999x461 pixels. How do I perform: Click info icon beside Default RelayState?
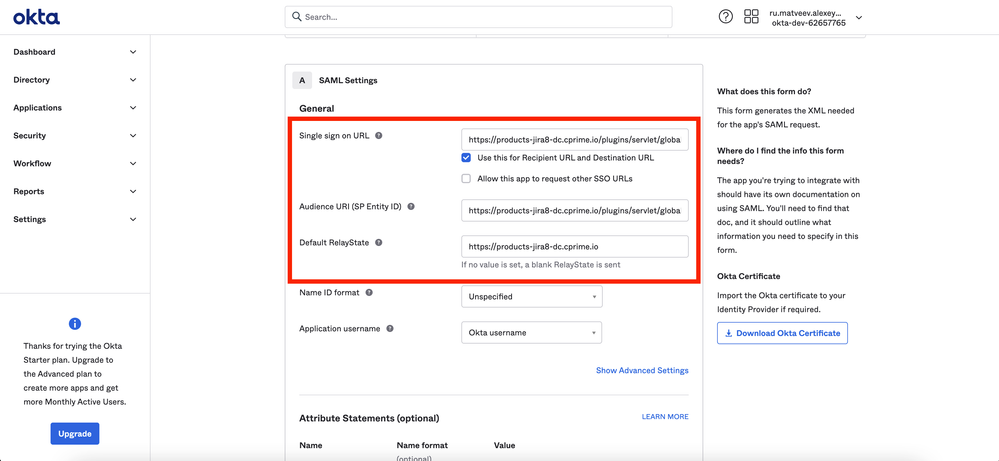coord(379,243)
